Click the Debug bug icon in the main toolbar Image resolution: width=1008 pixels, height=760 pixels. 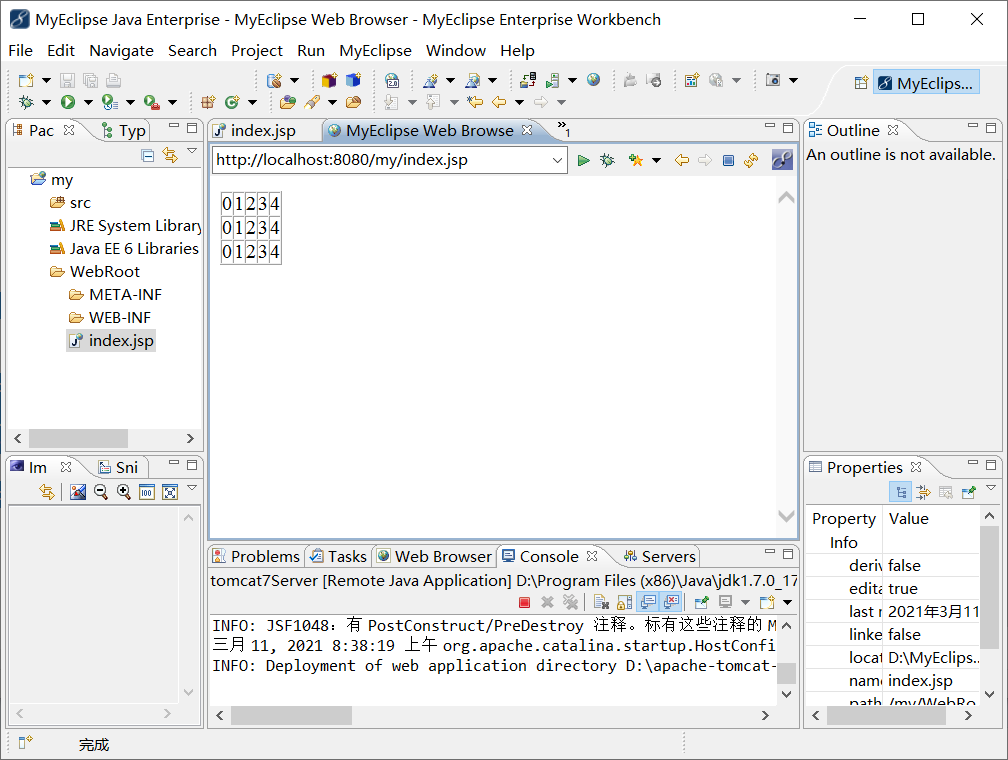click(x=26, y=102)
